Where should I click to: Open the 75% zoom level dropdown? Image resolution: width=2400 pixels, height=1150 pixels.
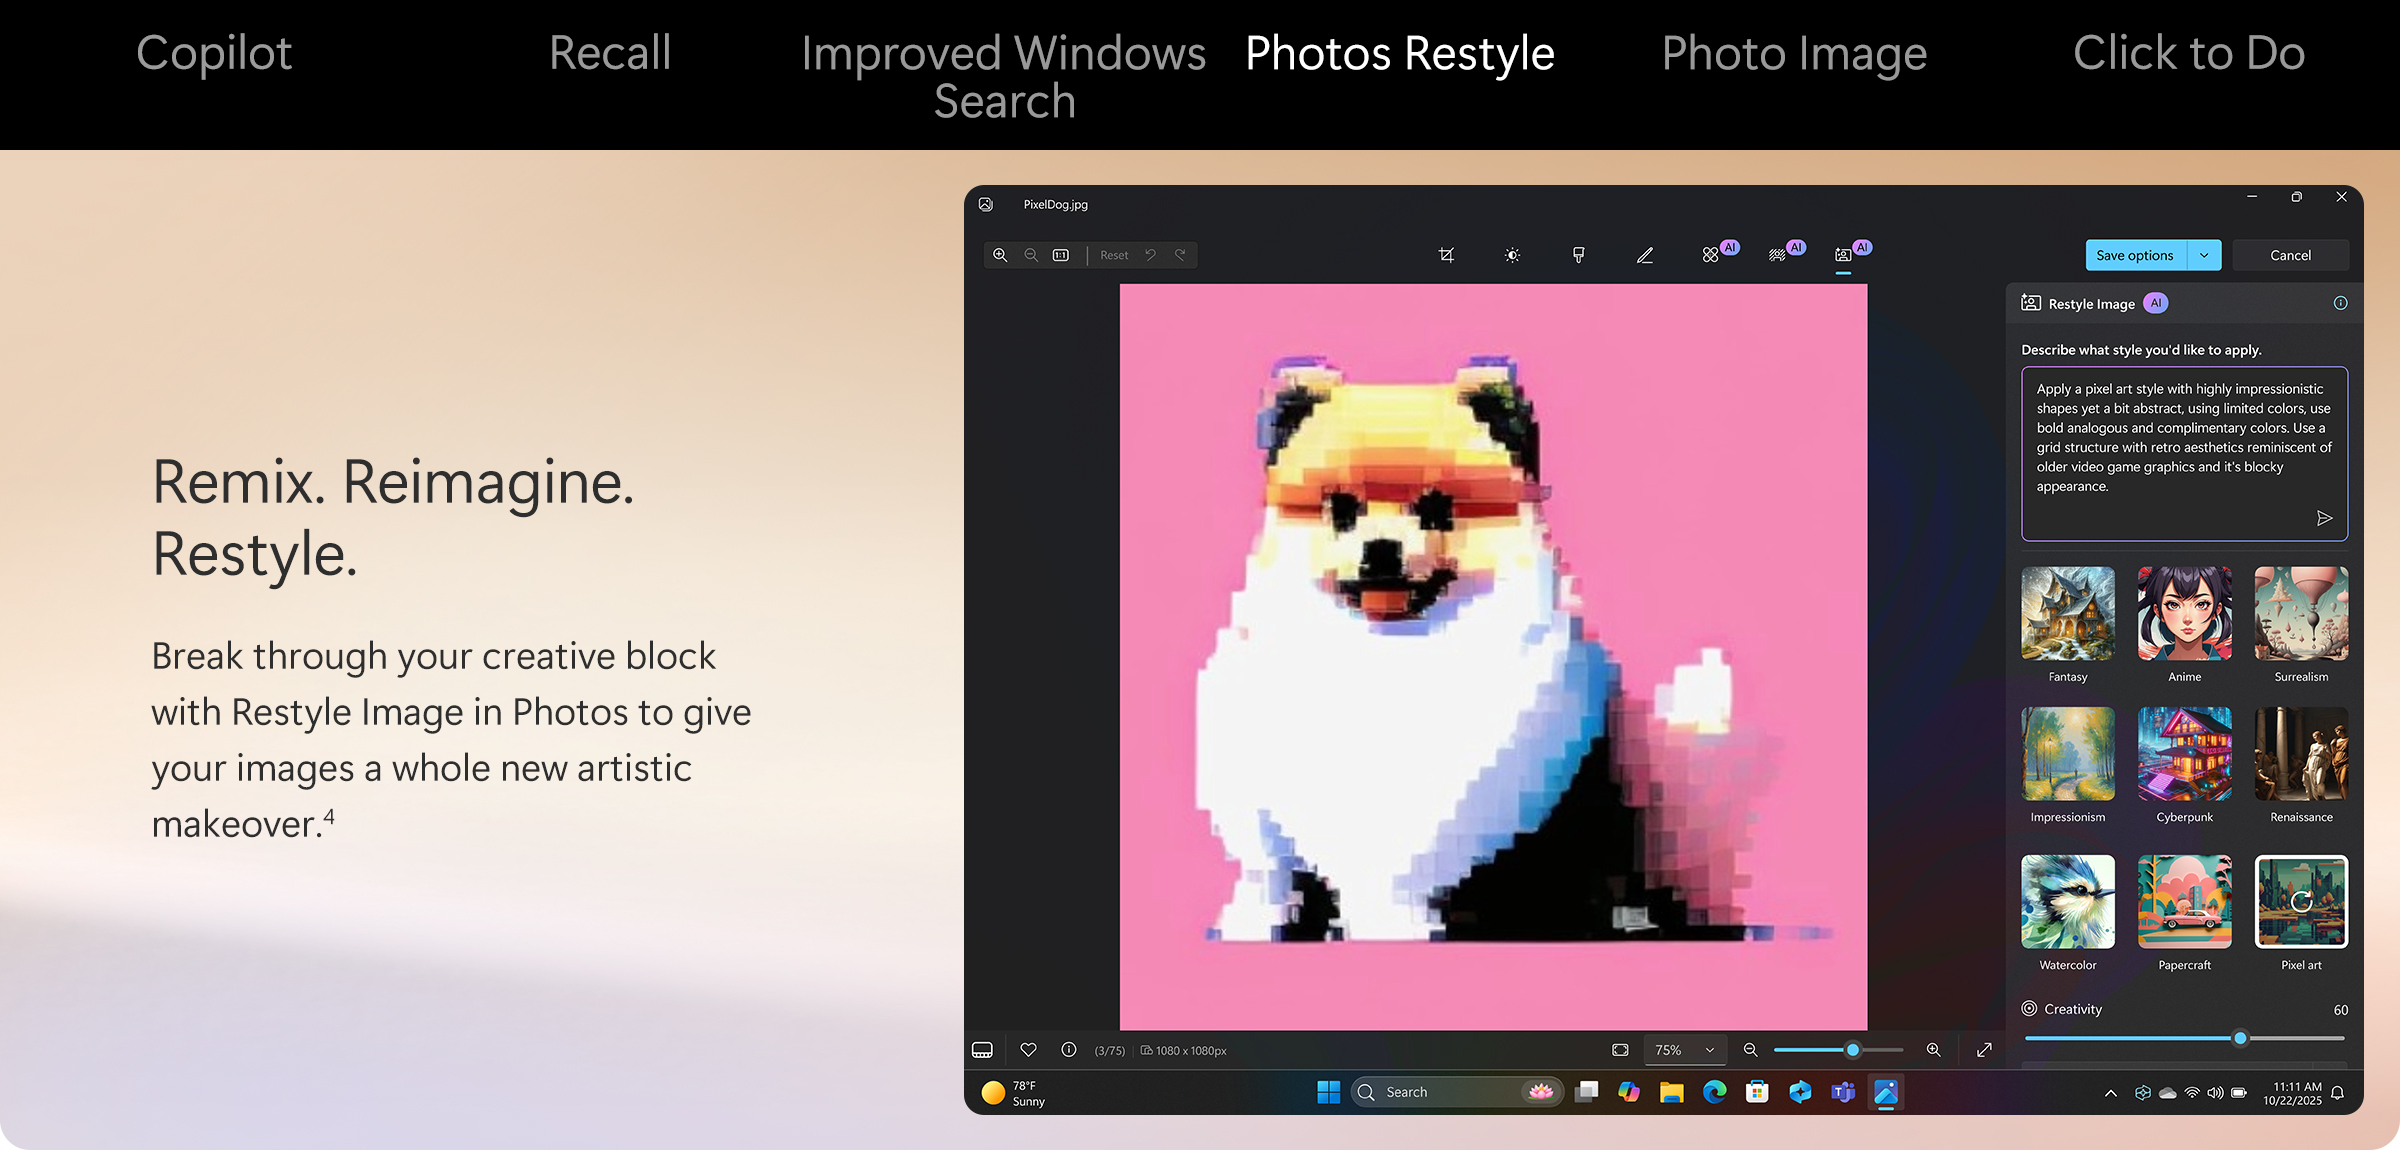coord(1685,1050)
